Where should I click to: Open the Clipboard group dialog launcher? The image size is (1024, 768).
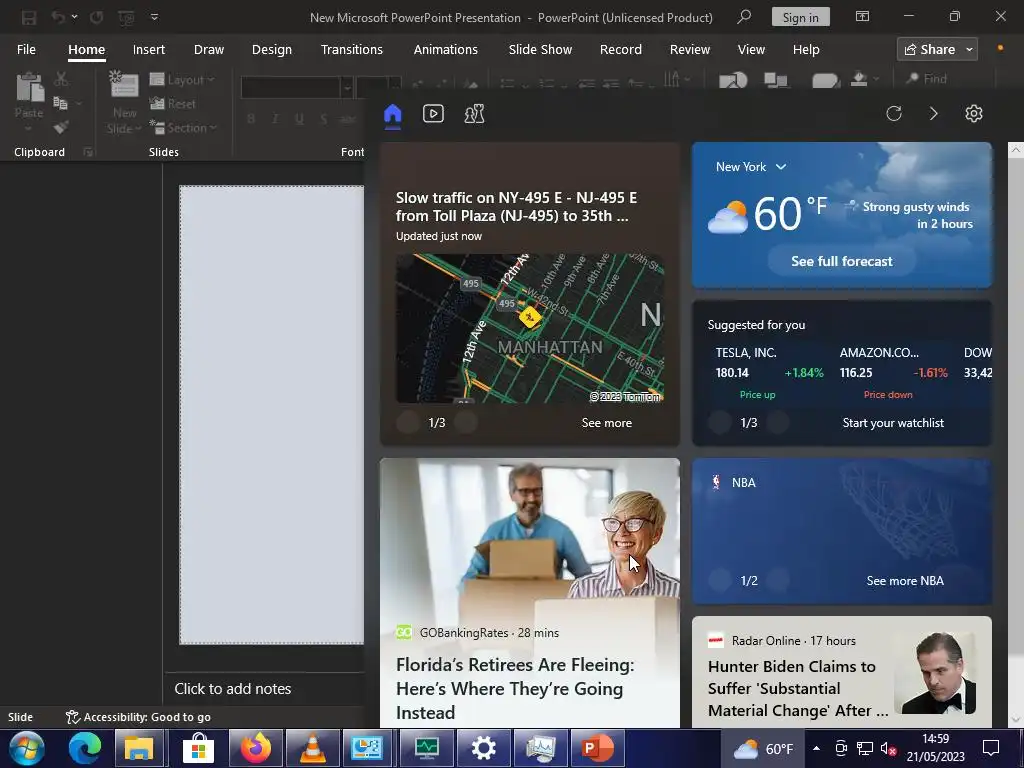click(88, 152)
